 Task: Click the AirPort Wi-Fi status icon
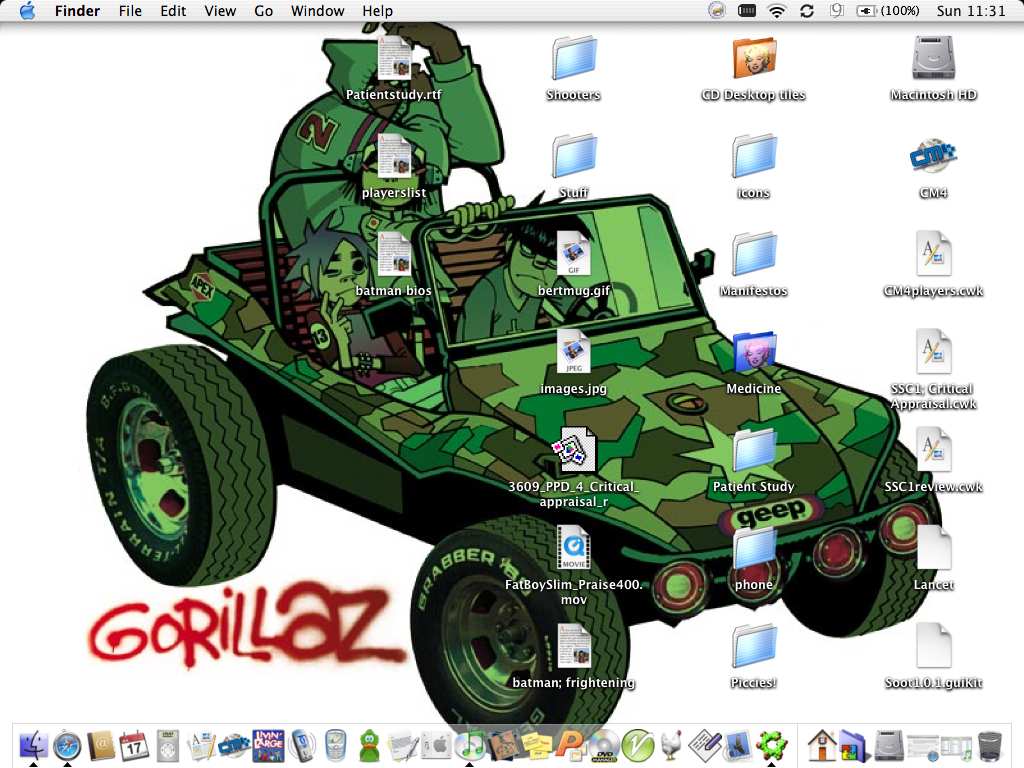(x=776, y=10)
